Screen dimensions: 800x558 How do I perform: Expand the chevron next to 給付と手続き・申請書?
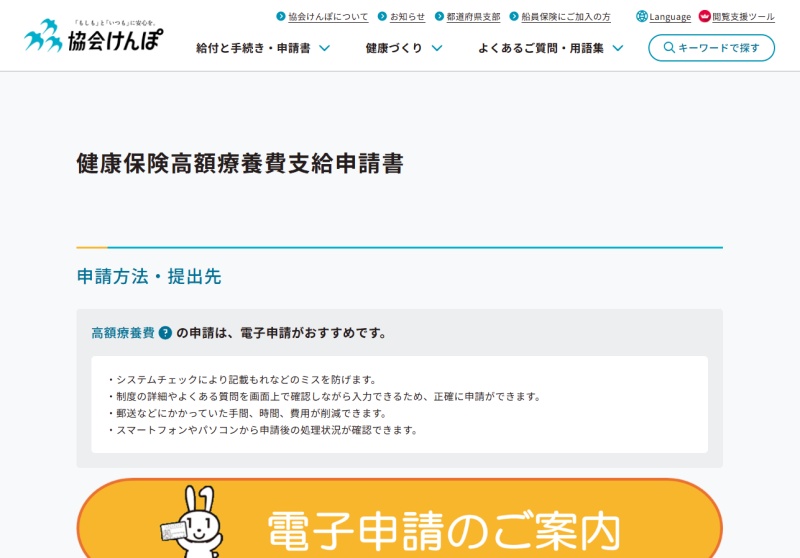324,48
